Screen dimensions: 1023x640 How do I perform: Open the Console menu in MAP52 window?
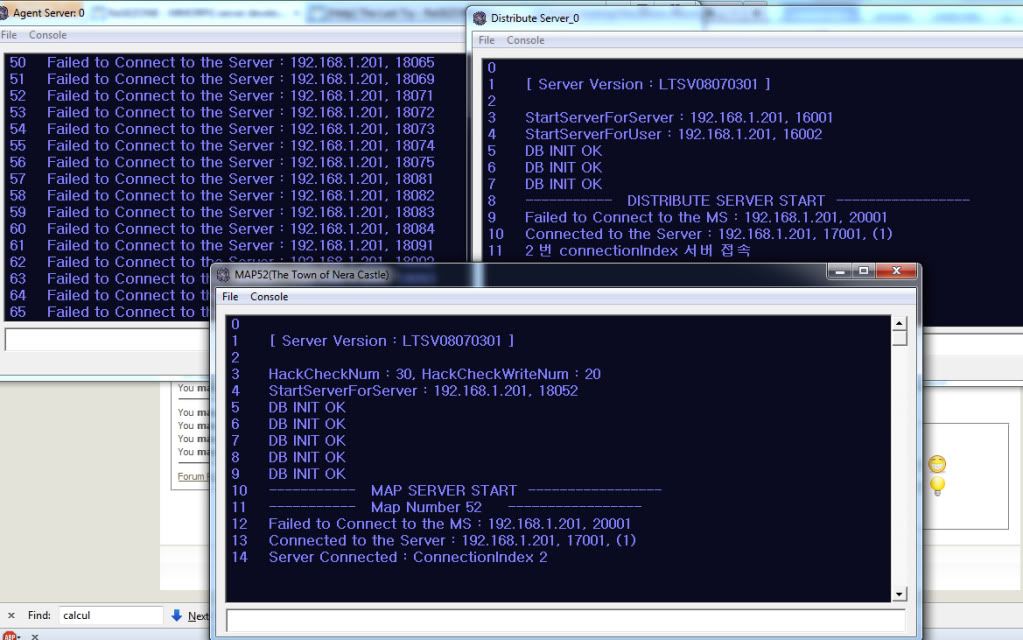pyautogui.click(x=268, y=297)
